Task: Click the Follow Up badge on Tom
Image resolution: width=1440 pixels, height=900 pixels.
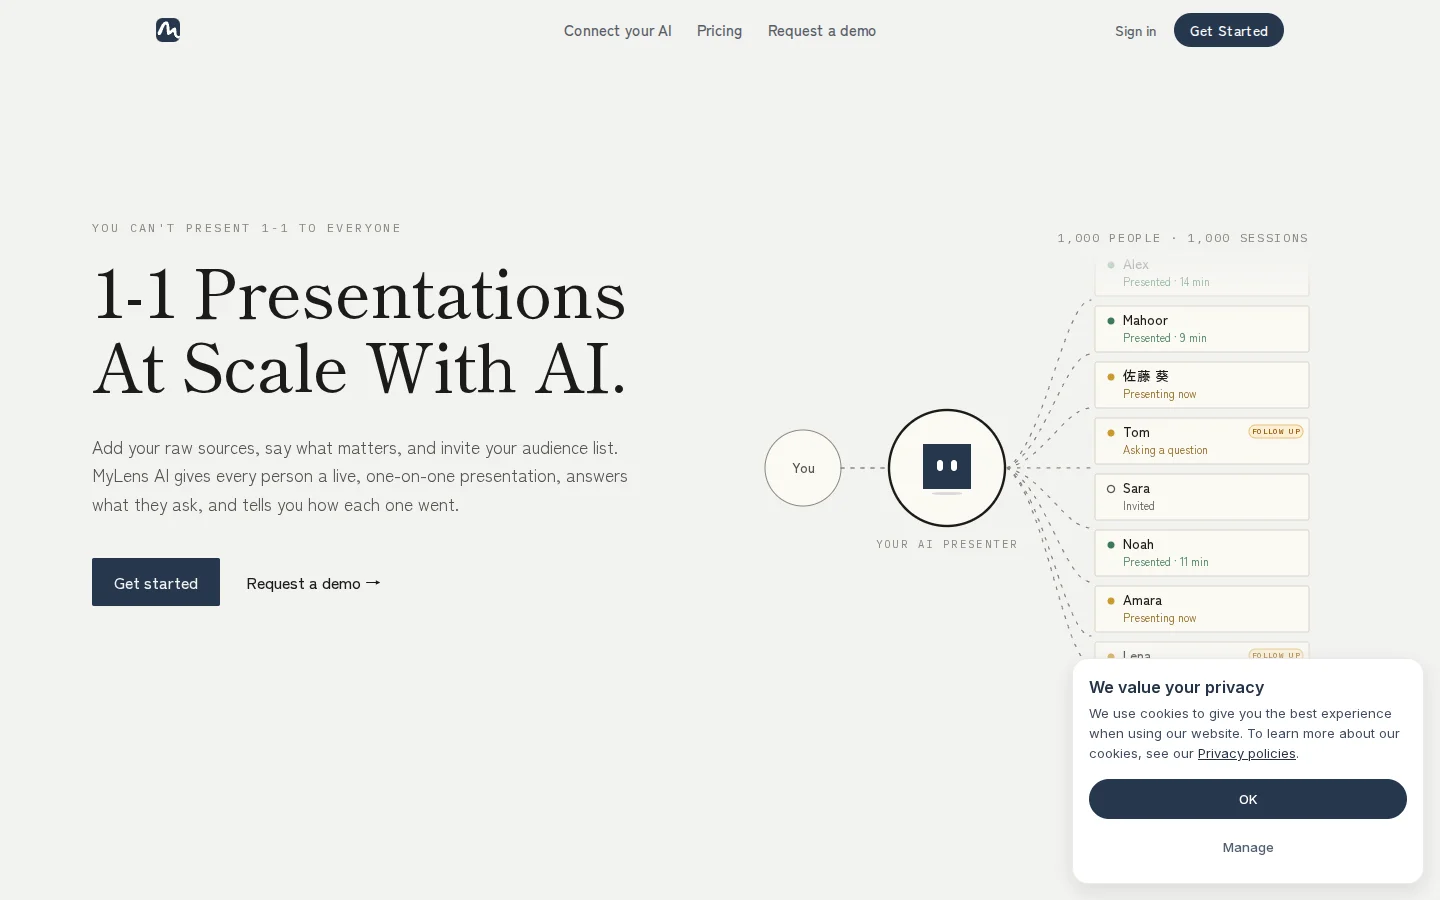Action: [x=1276, y=432]
